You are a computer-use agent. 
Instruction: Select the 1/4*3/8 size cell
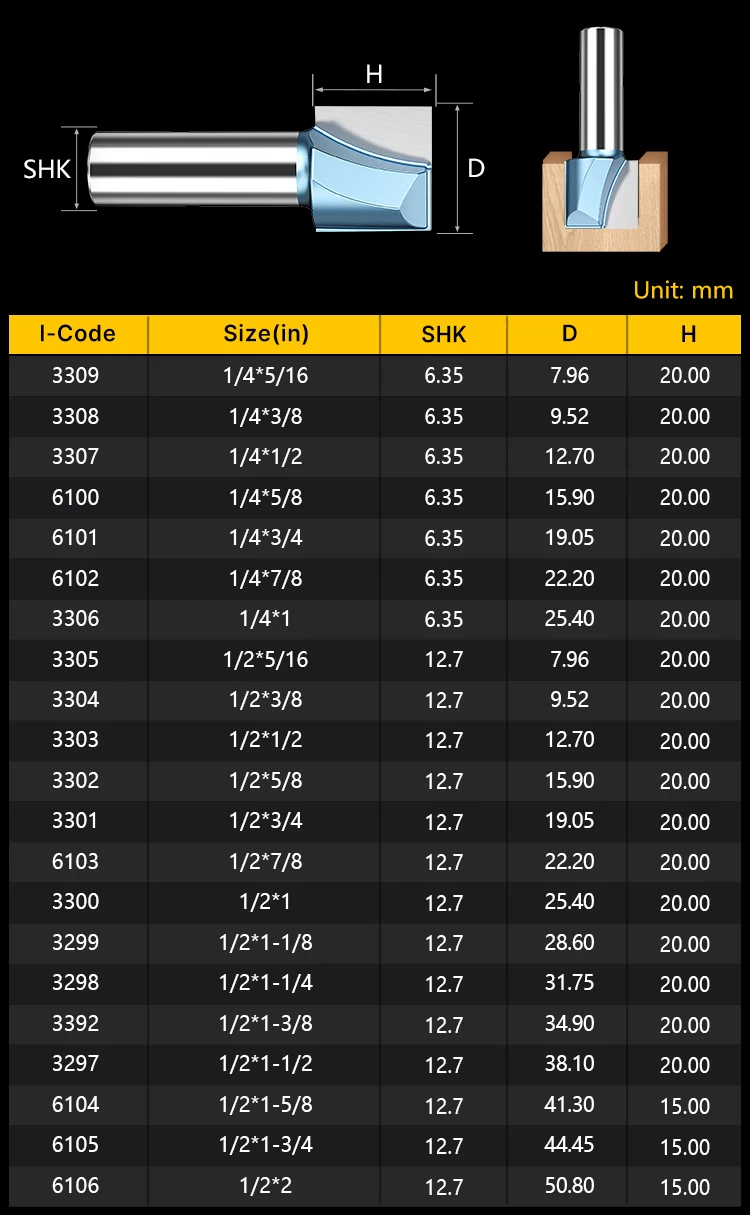click(x=265, y=416)
